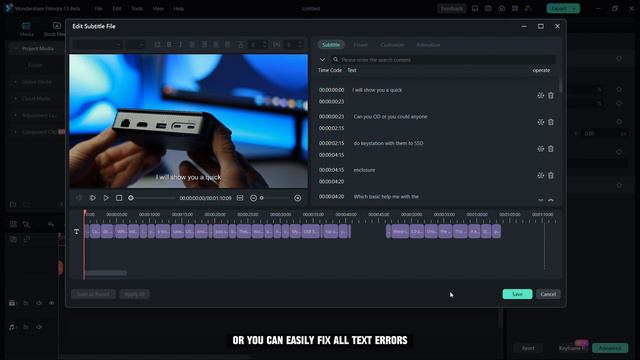Open the Help menu in Filmora
The height and width of the screenshot is (360, 640).
[179, 9]
